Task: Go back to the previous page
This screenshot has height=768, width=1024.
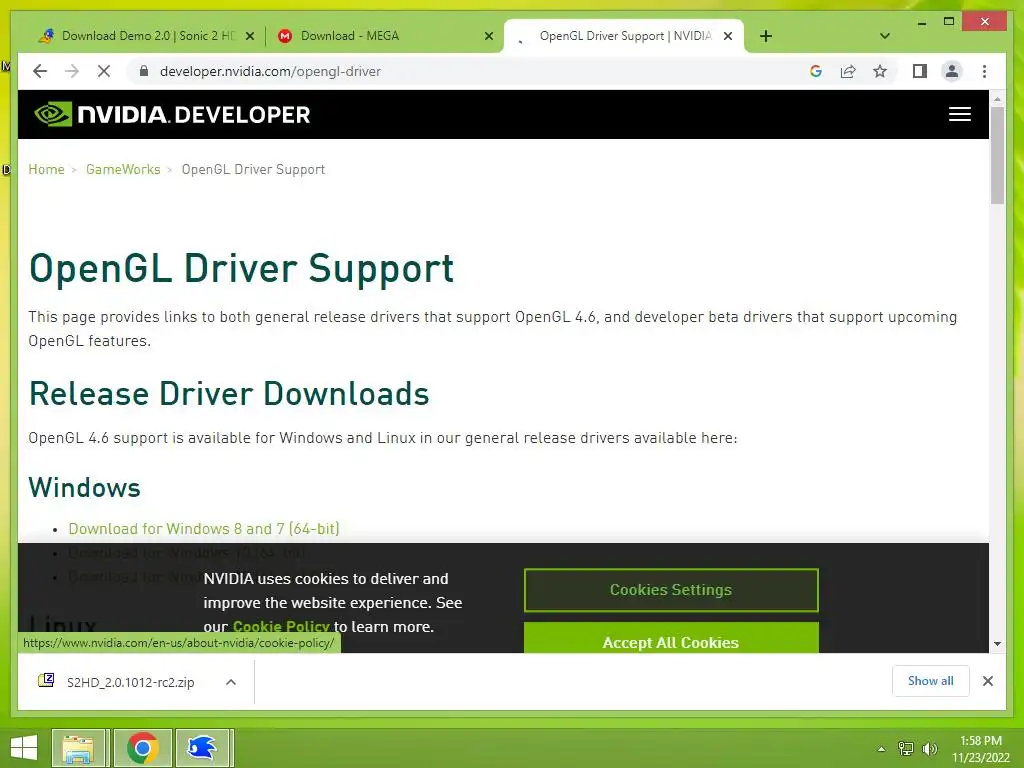Action: point(40,71)
